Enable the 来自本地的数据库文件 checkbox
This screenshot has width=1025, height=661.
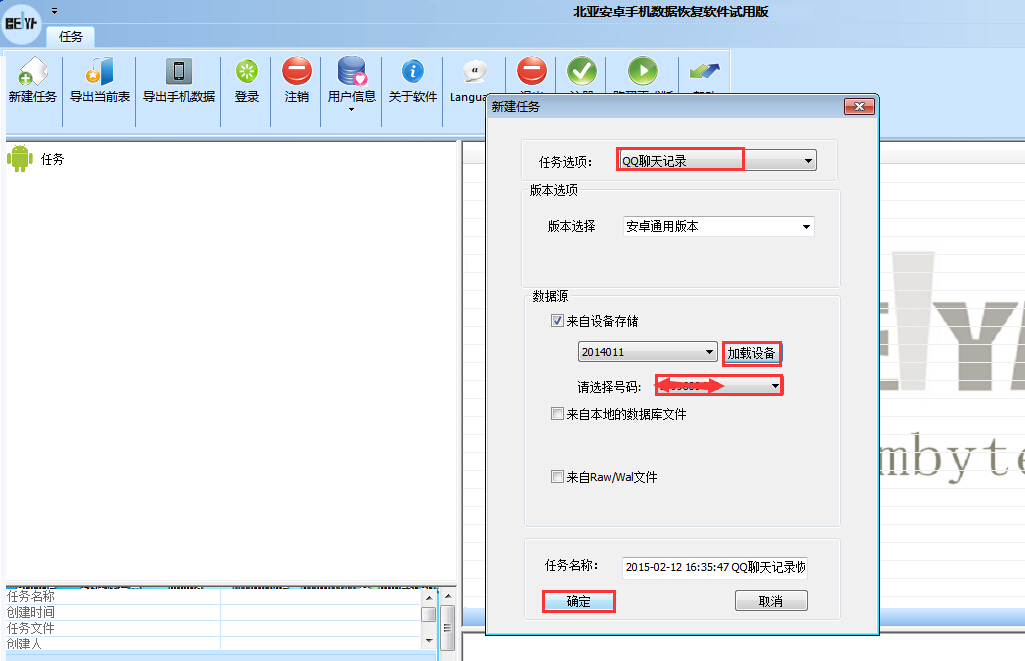coord(558,413)
